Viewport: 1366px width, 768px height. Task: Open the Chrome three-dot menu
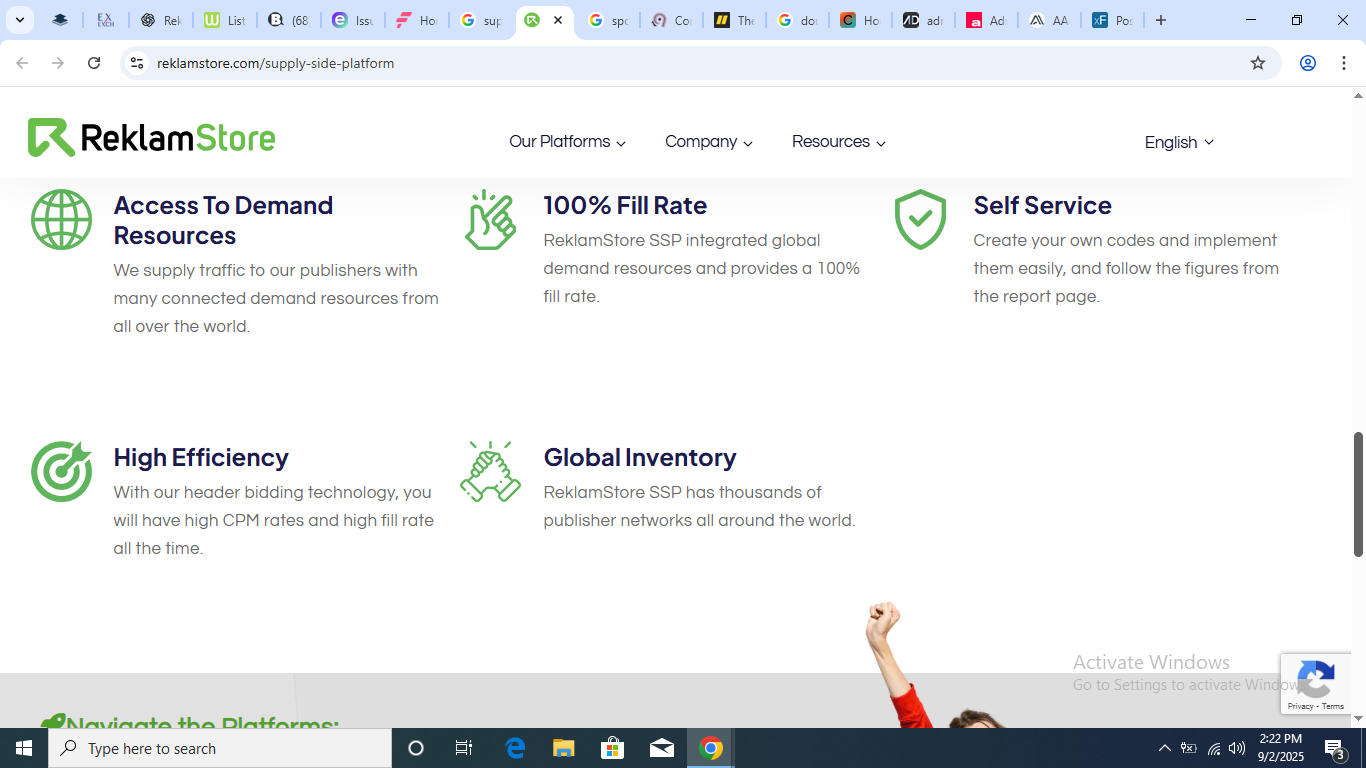(x=1344, y=63)
